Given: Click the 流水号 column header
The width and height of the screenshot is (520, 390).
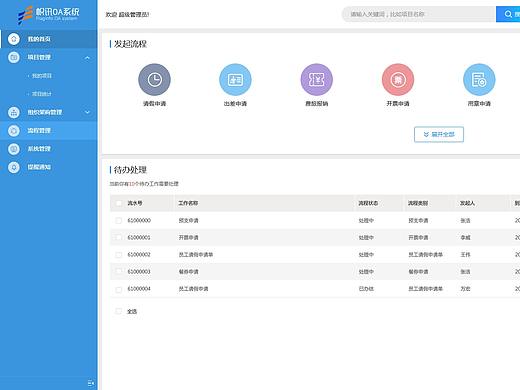Looking at the screenshot, I should 135,203.
